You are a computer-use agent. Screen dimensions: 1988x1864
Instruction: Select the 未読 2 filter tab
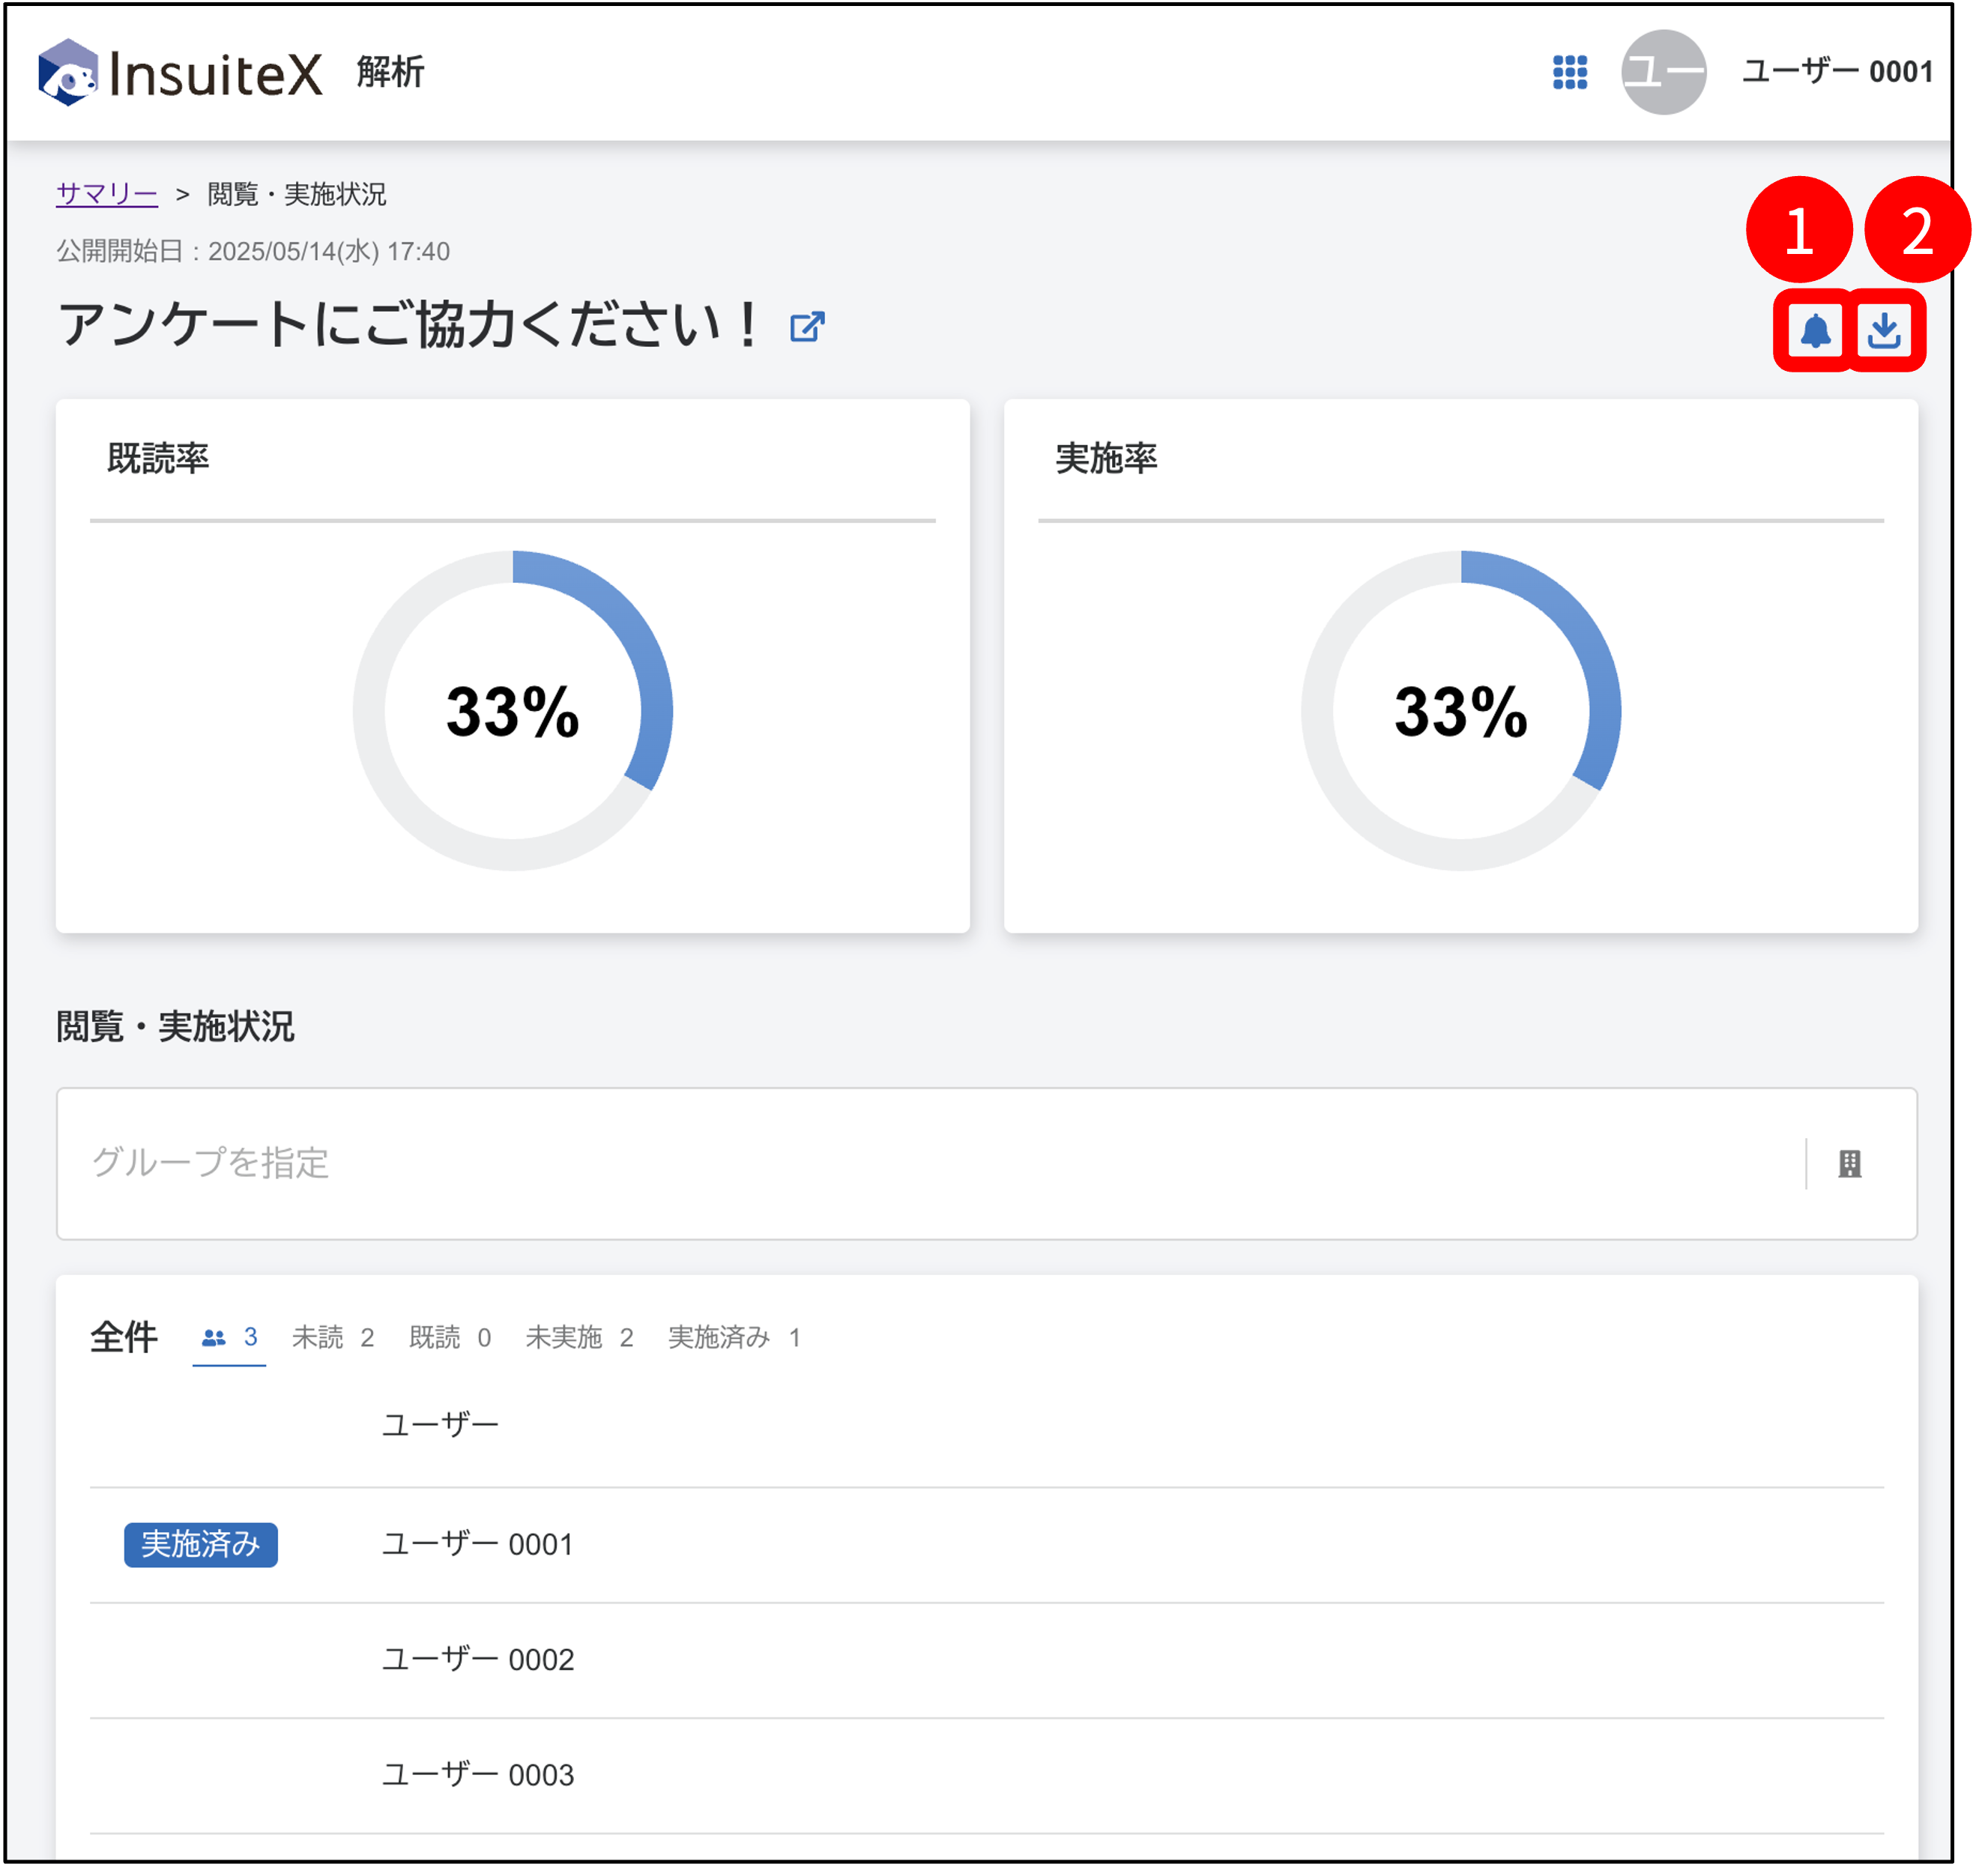(333, 1337)
